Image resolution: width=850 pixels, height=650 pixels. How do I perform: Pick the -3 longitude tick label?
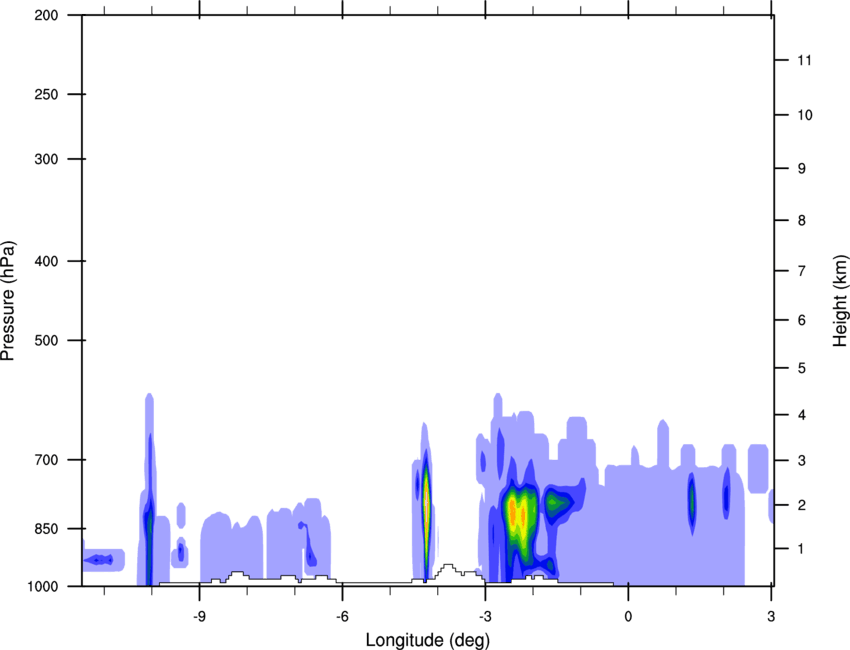coord(485,616)
